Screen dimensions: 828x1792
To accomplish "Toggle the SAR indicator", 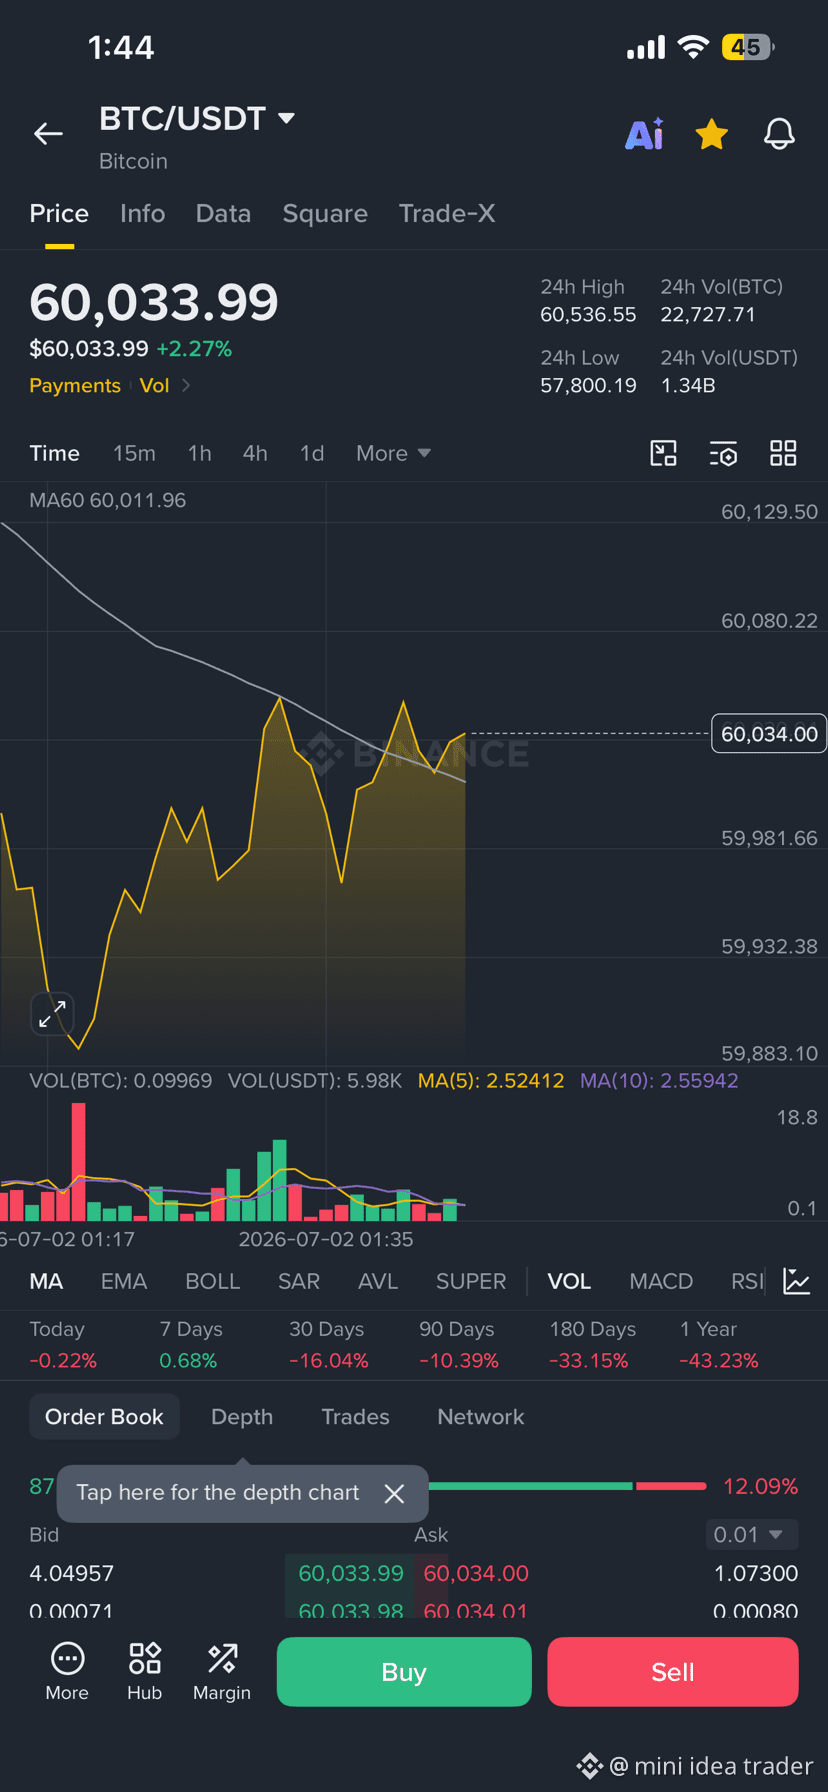I will pyautogui.click(x=299, y=1281).
